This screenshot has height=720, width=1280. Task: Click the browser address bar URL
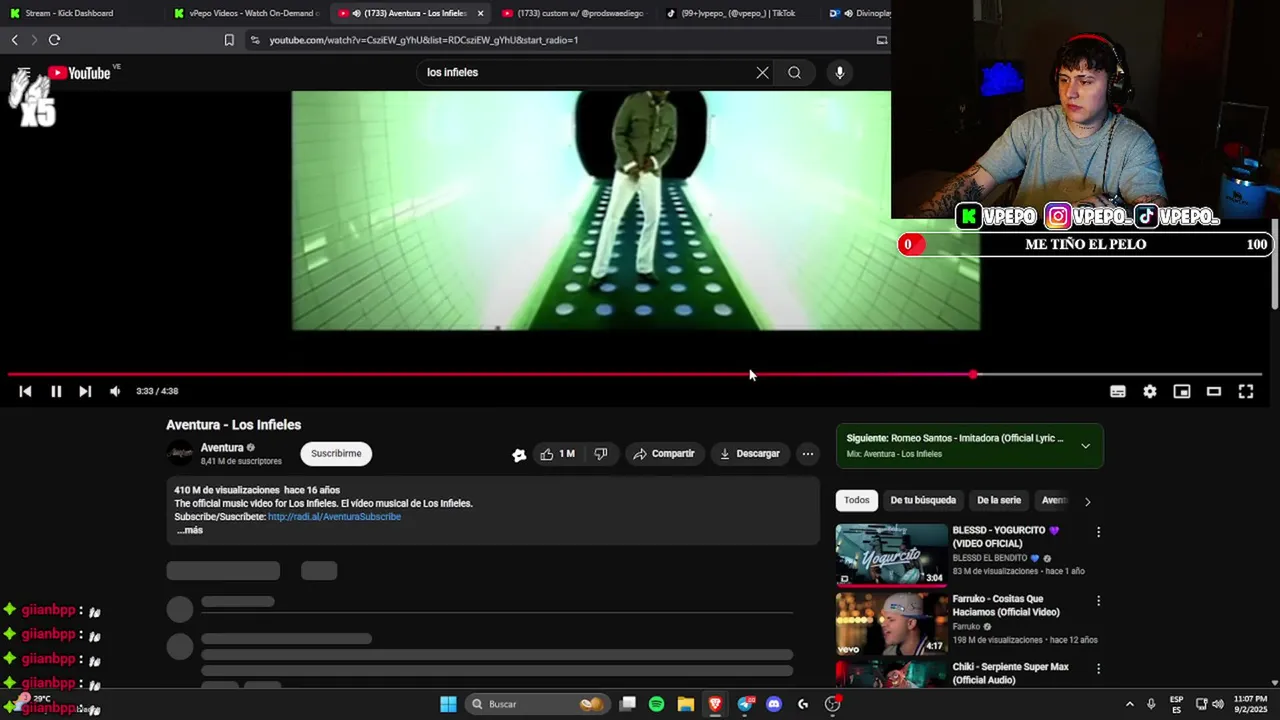(x=424, y=40)
